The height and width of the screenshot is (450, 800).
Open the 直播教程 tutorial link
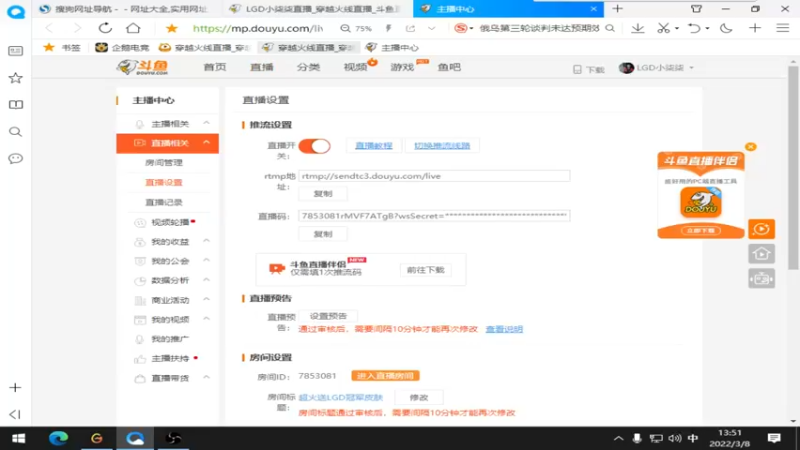click(373, 145)
